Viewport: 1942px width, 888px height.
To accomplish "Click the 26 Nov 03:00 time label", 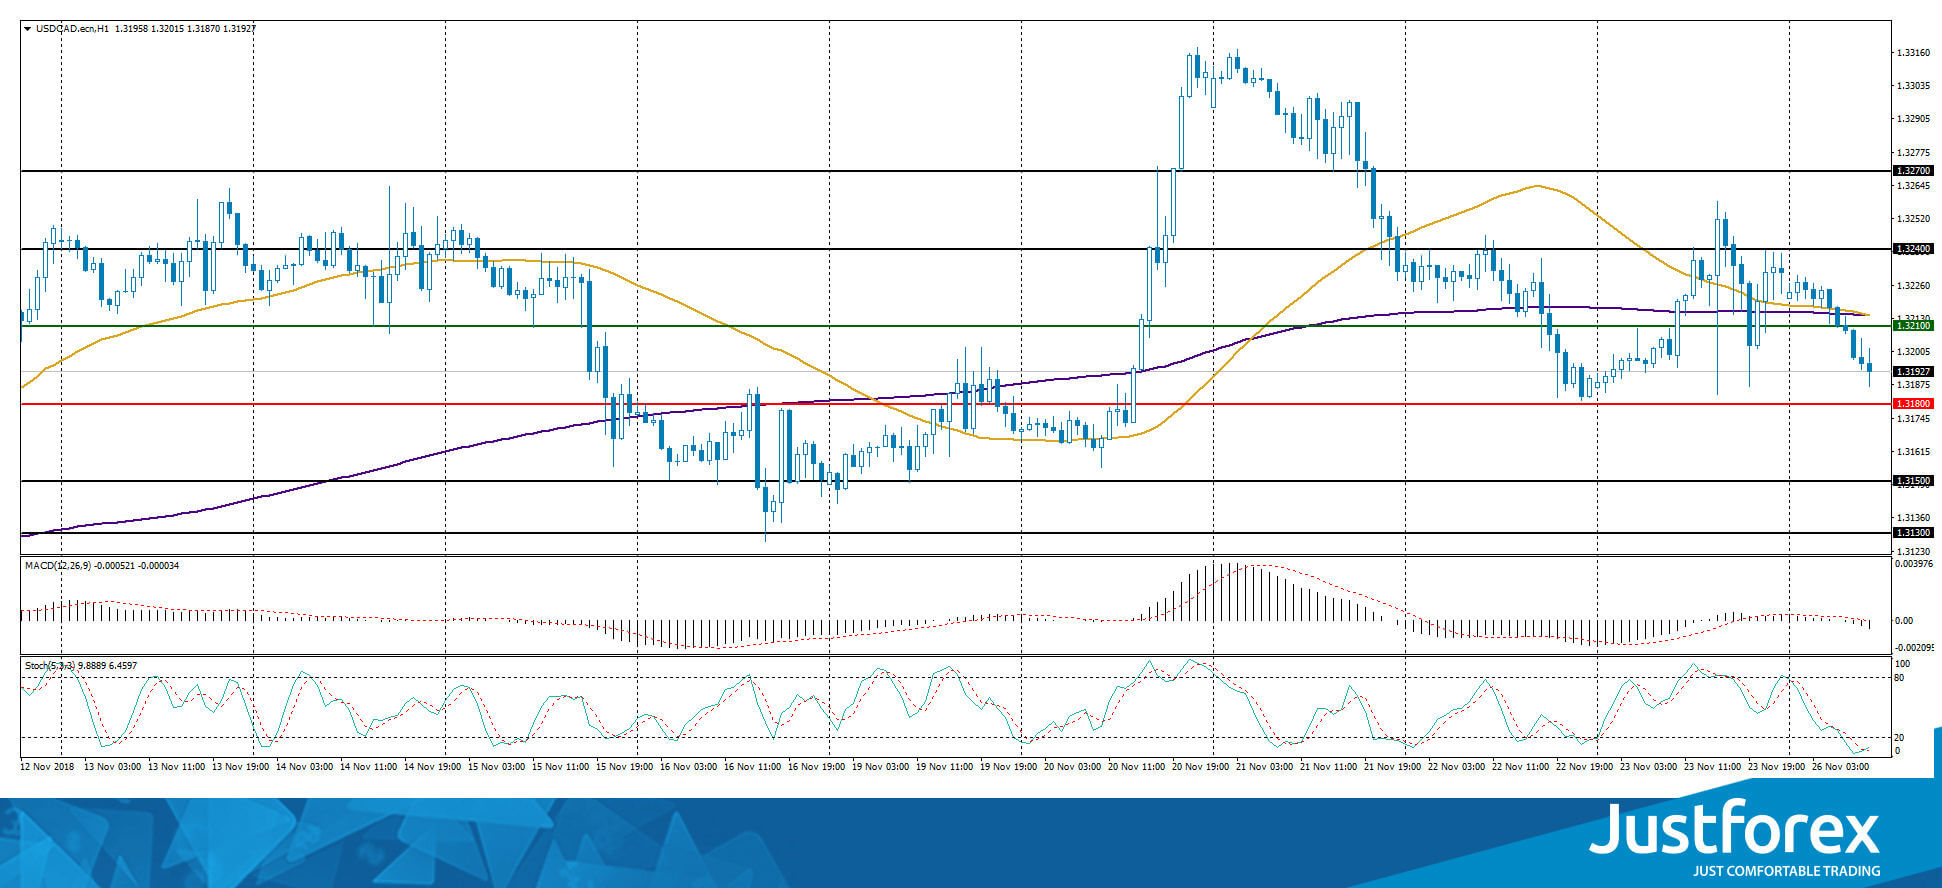I will 1840,767.
